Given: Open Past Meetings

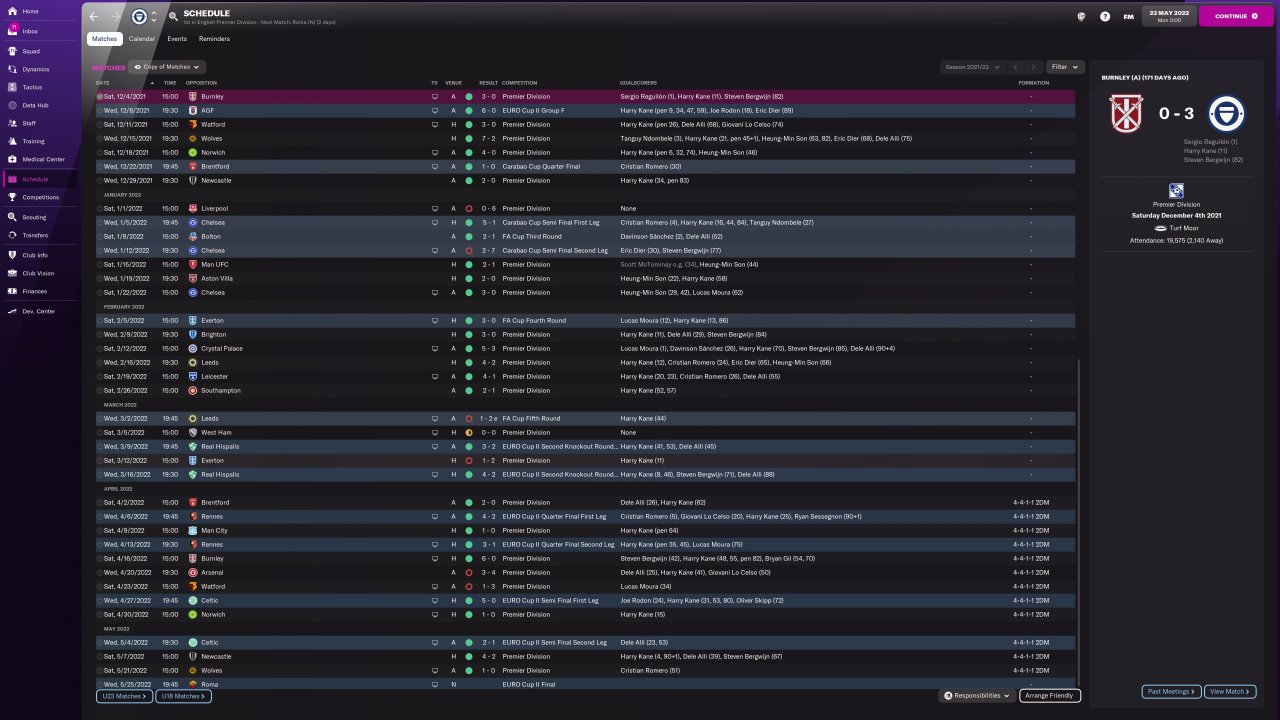Looking at the screenshot, I should [x=1171, y=691].
